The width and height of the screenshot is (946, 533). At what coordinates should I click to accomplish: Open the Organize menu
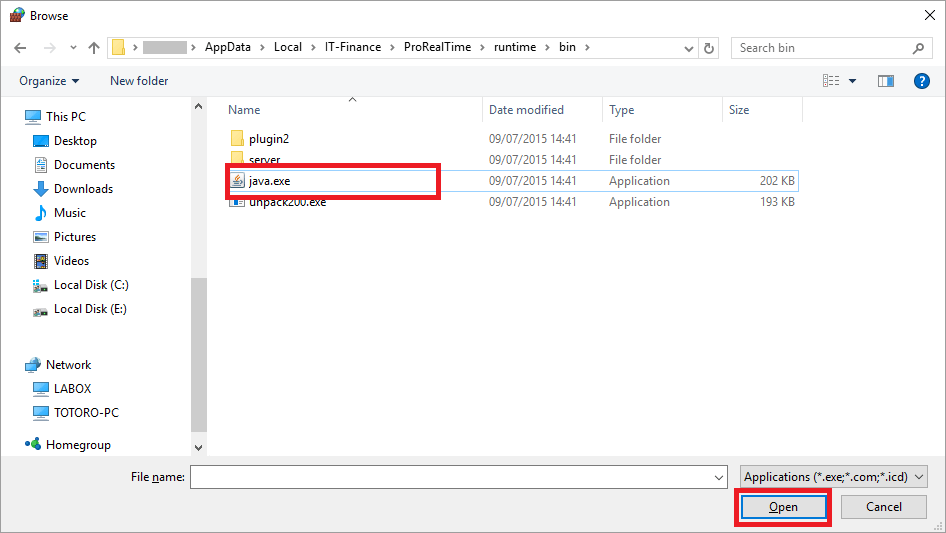click(x=49, y=81)
